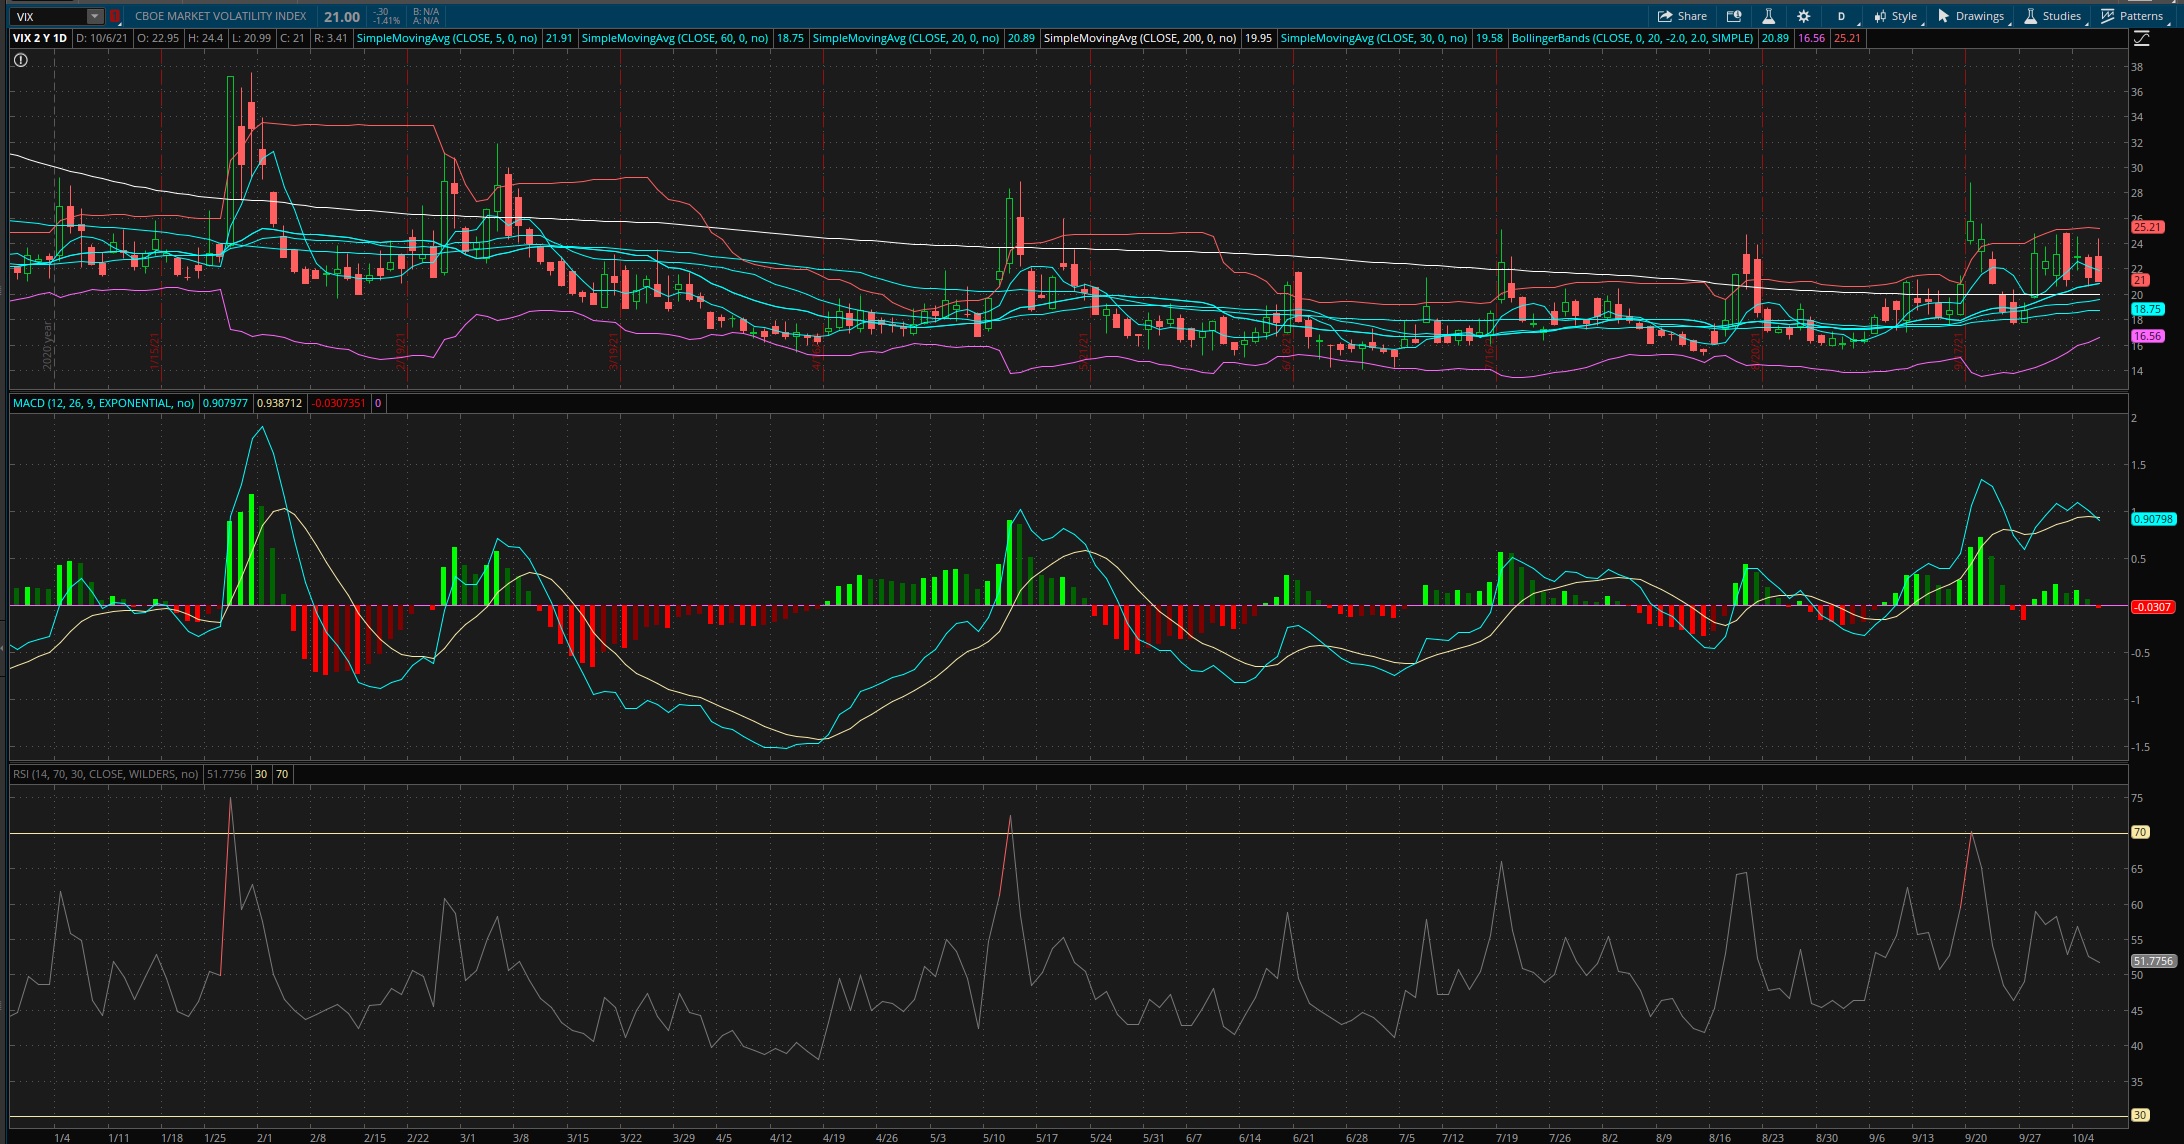Click the R: 3.41 range readout

pos(330,38)
